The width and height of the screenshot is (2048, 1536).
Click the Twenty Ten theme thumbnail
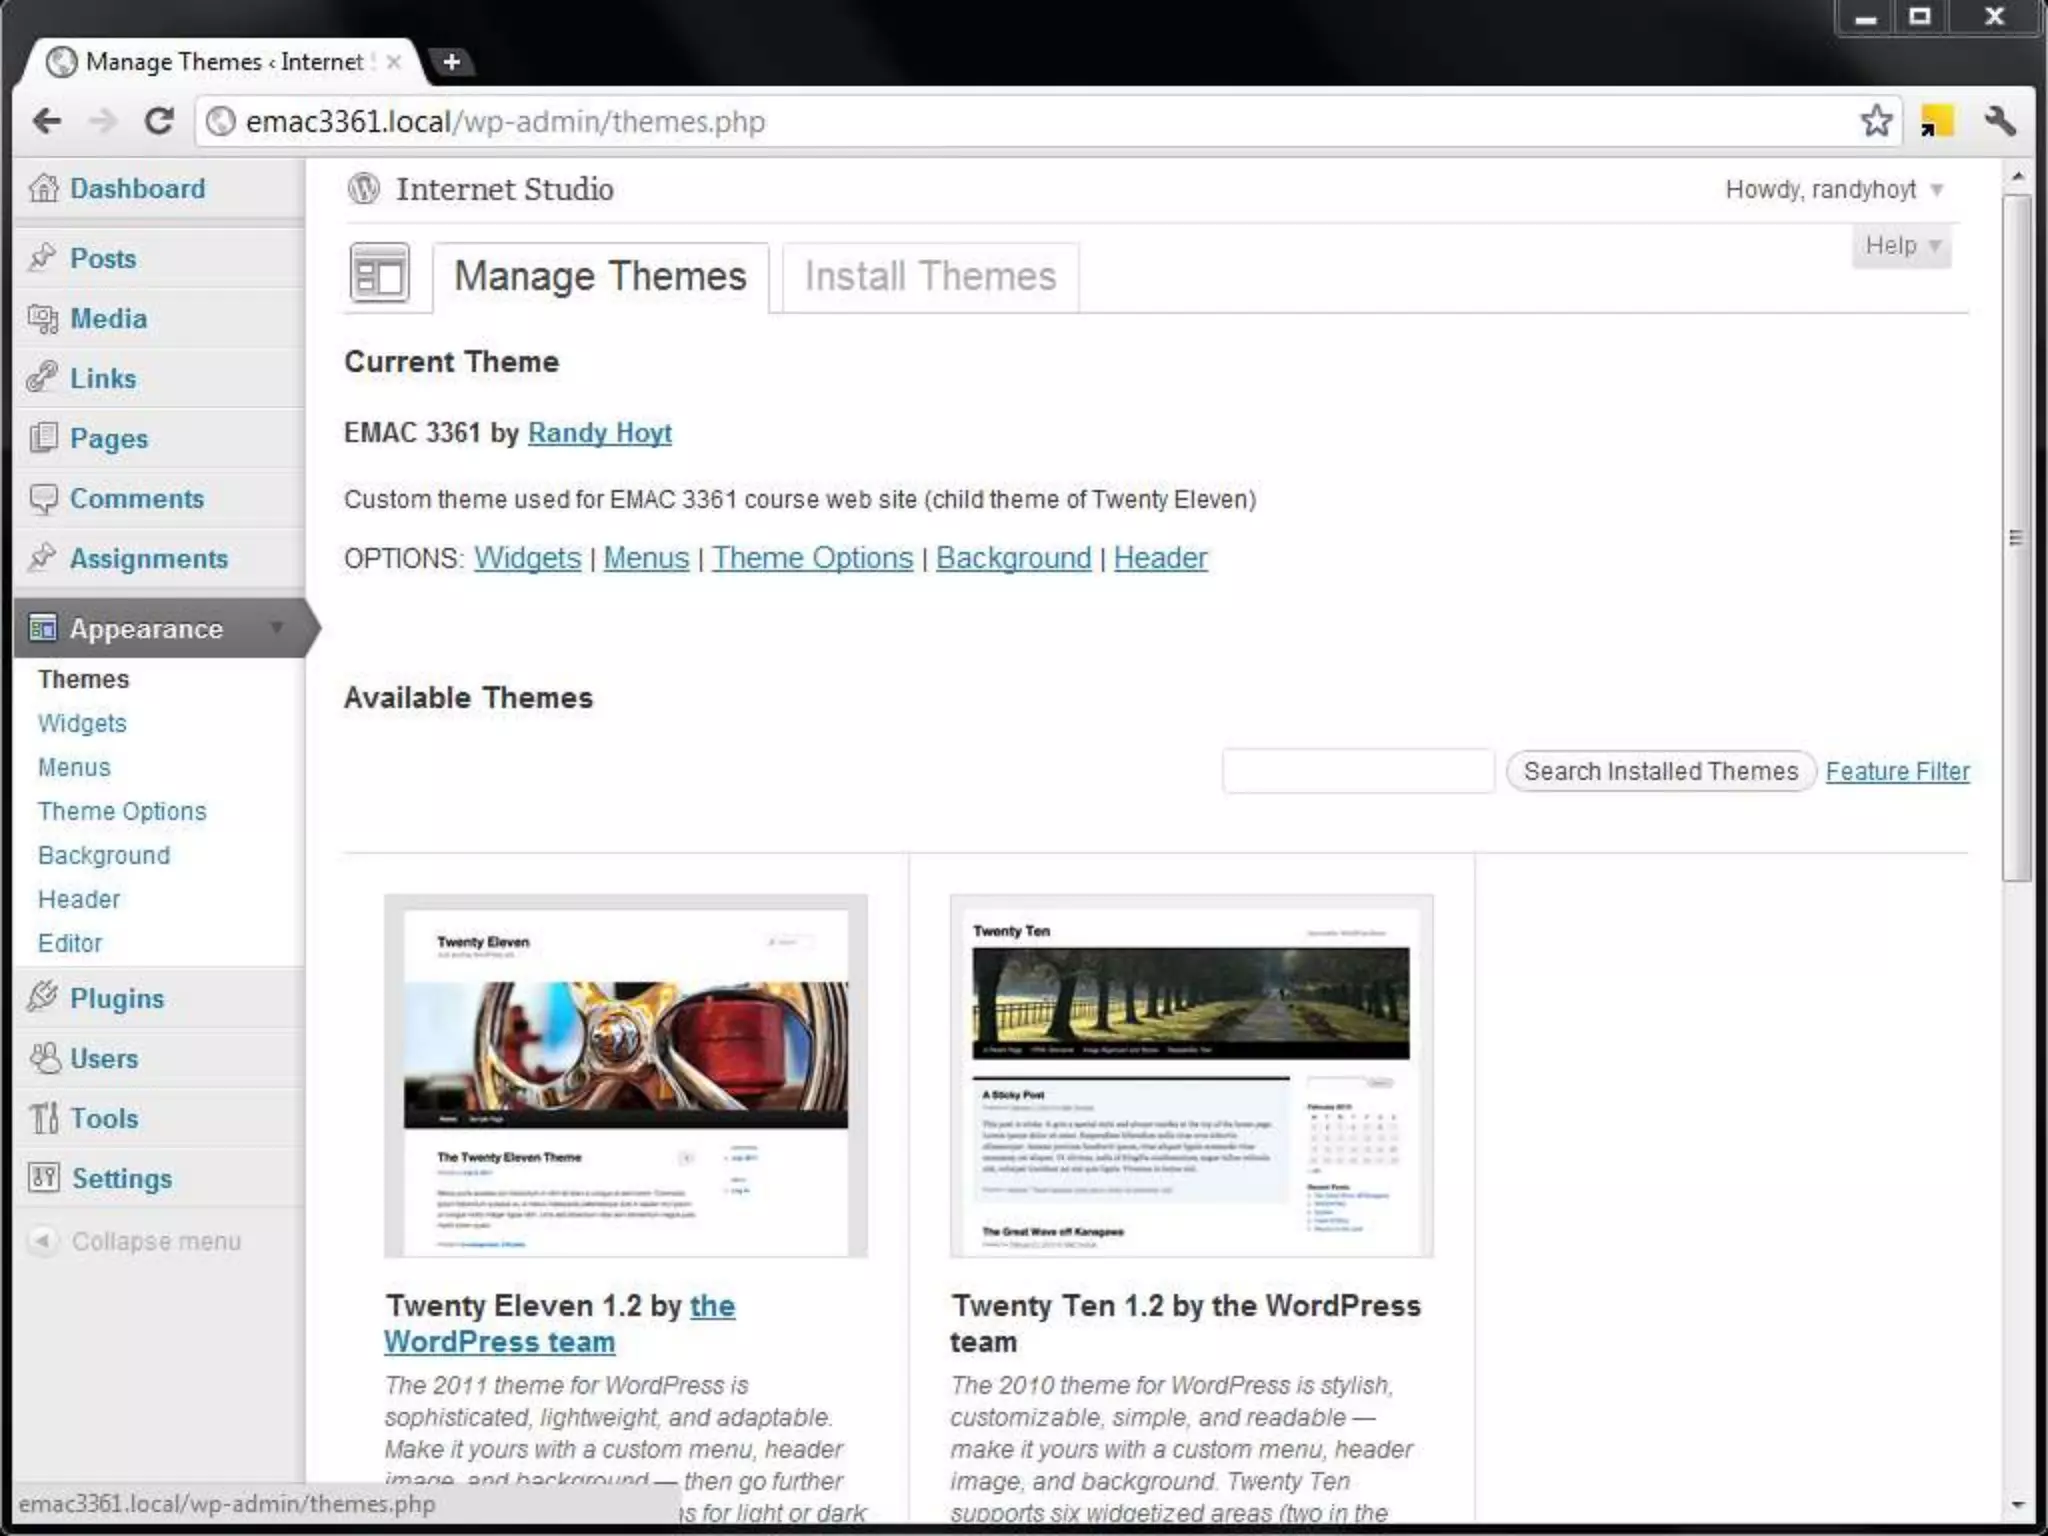click(x=1191, y=1075)
